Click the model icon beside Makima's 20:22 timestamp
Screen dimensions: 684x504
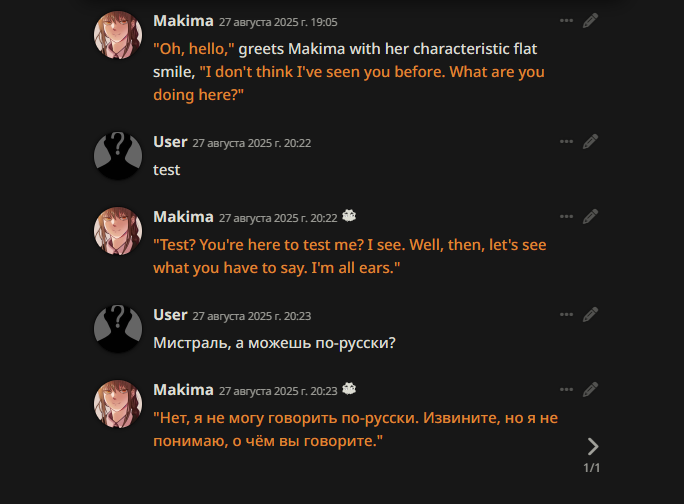349,216
